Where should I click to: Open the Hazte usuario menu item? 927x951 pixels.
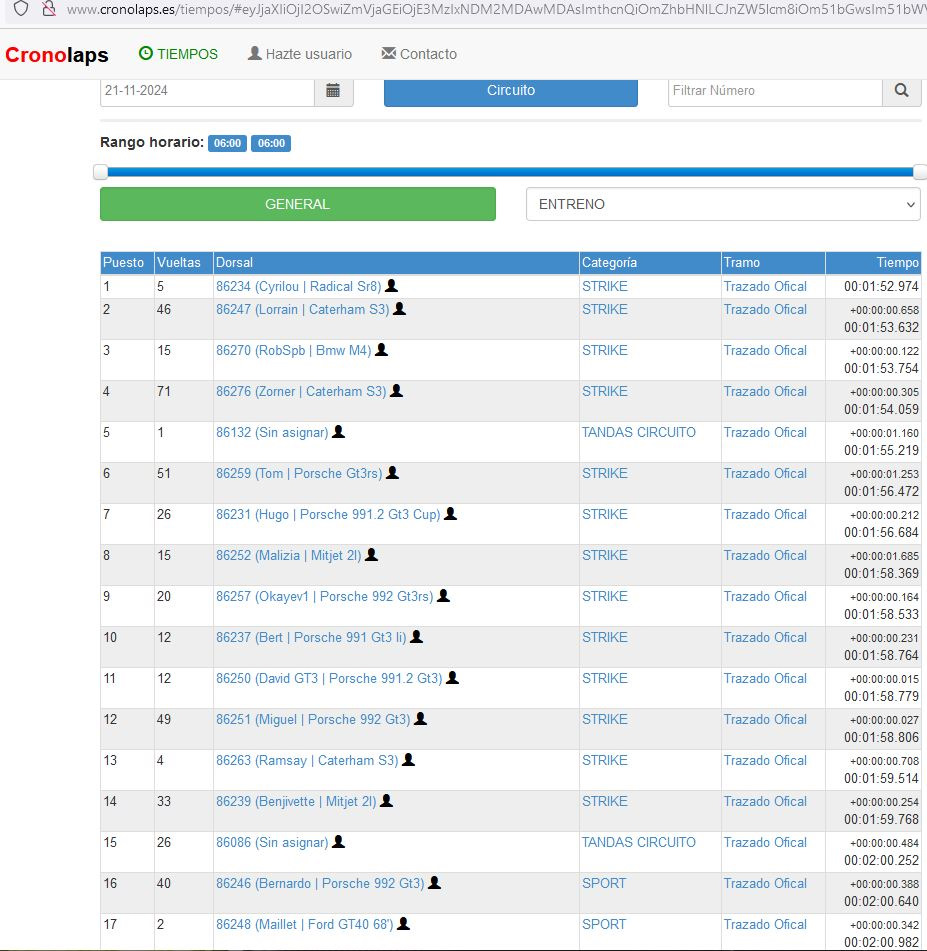coord(300,54)
